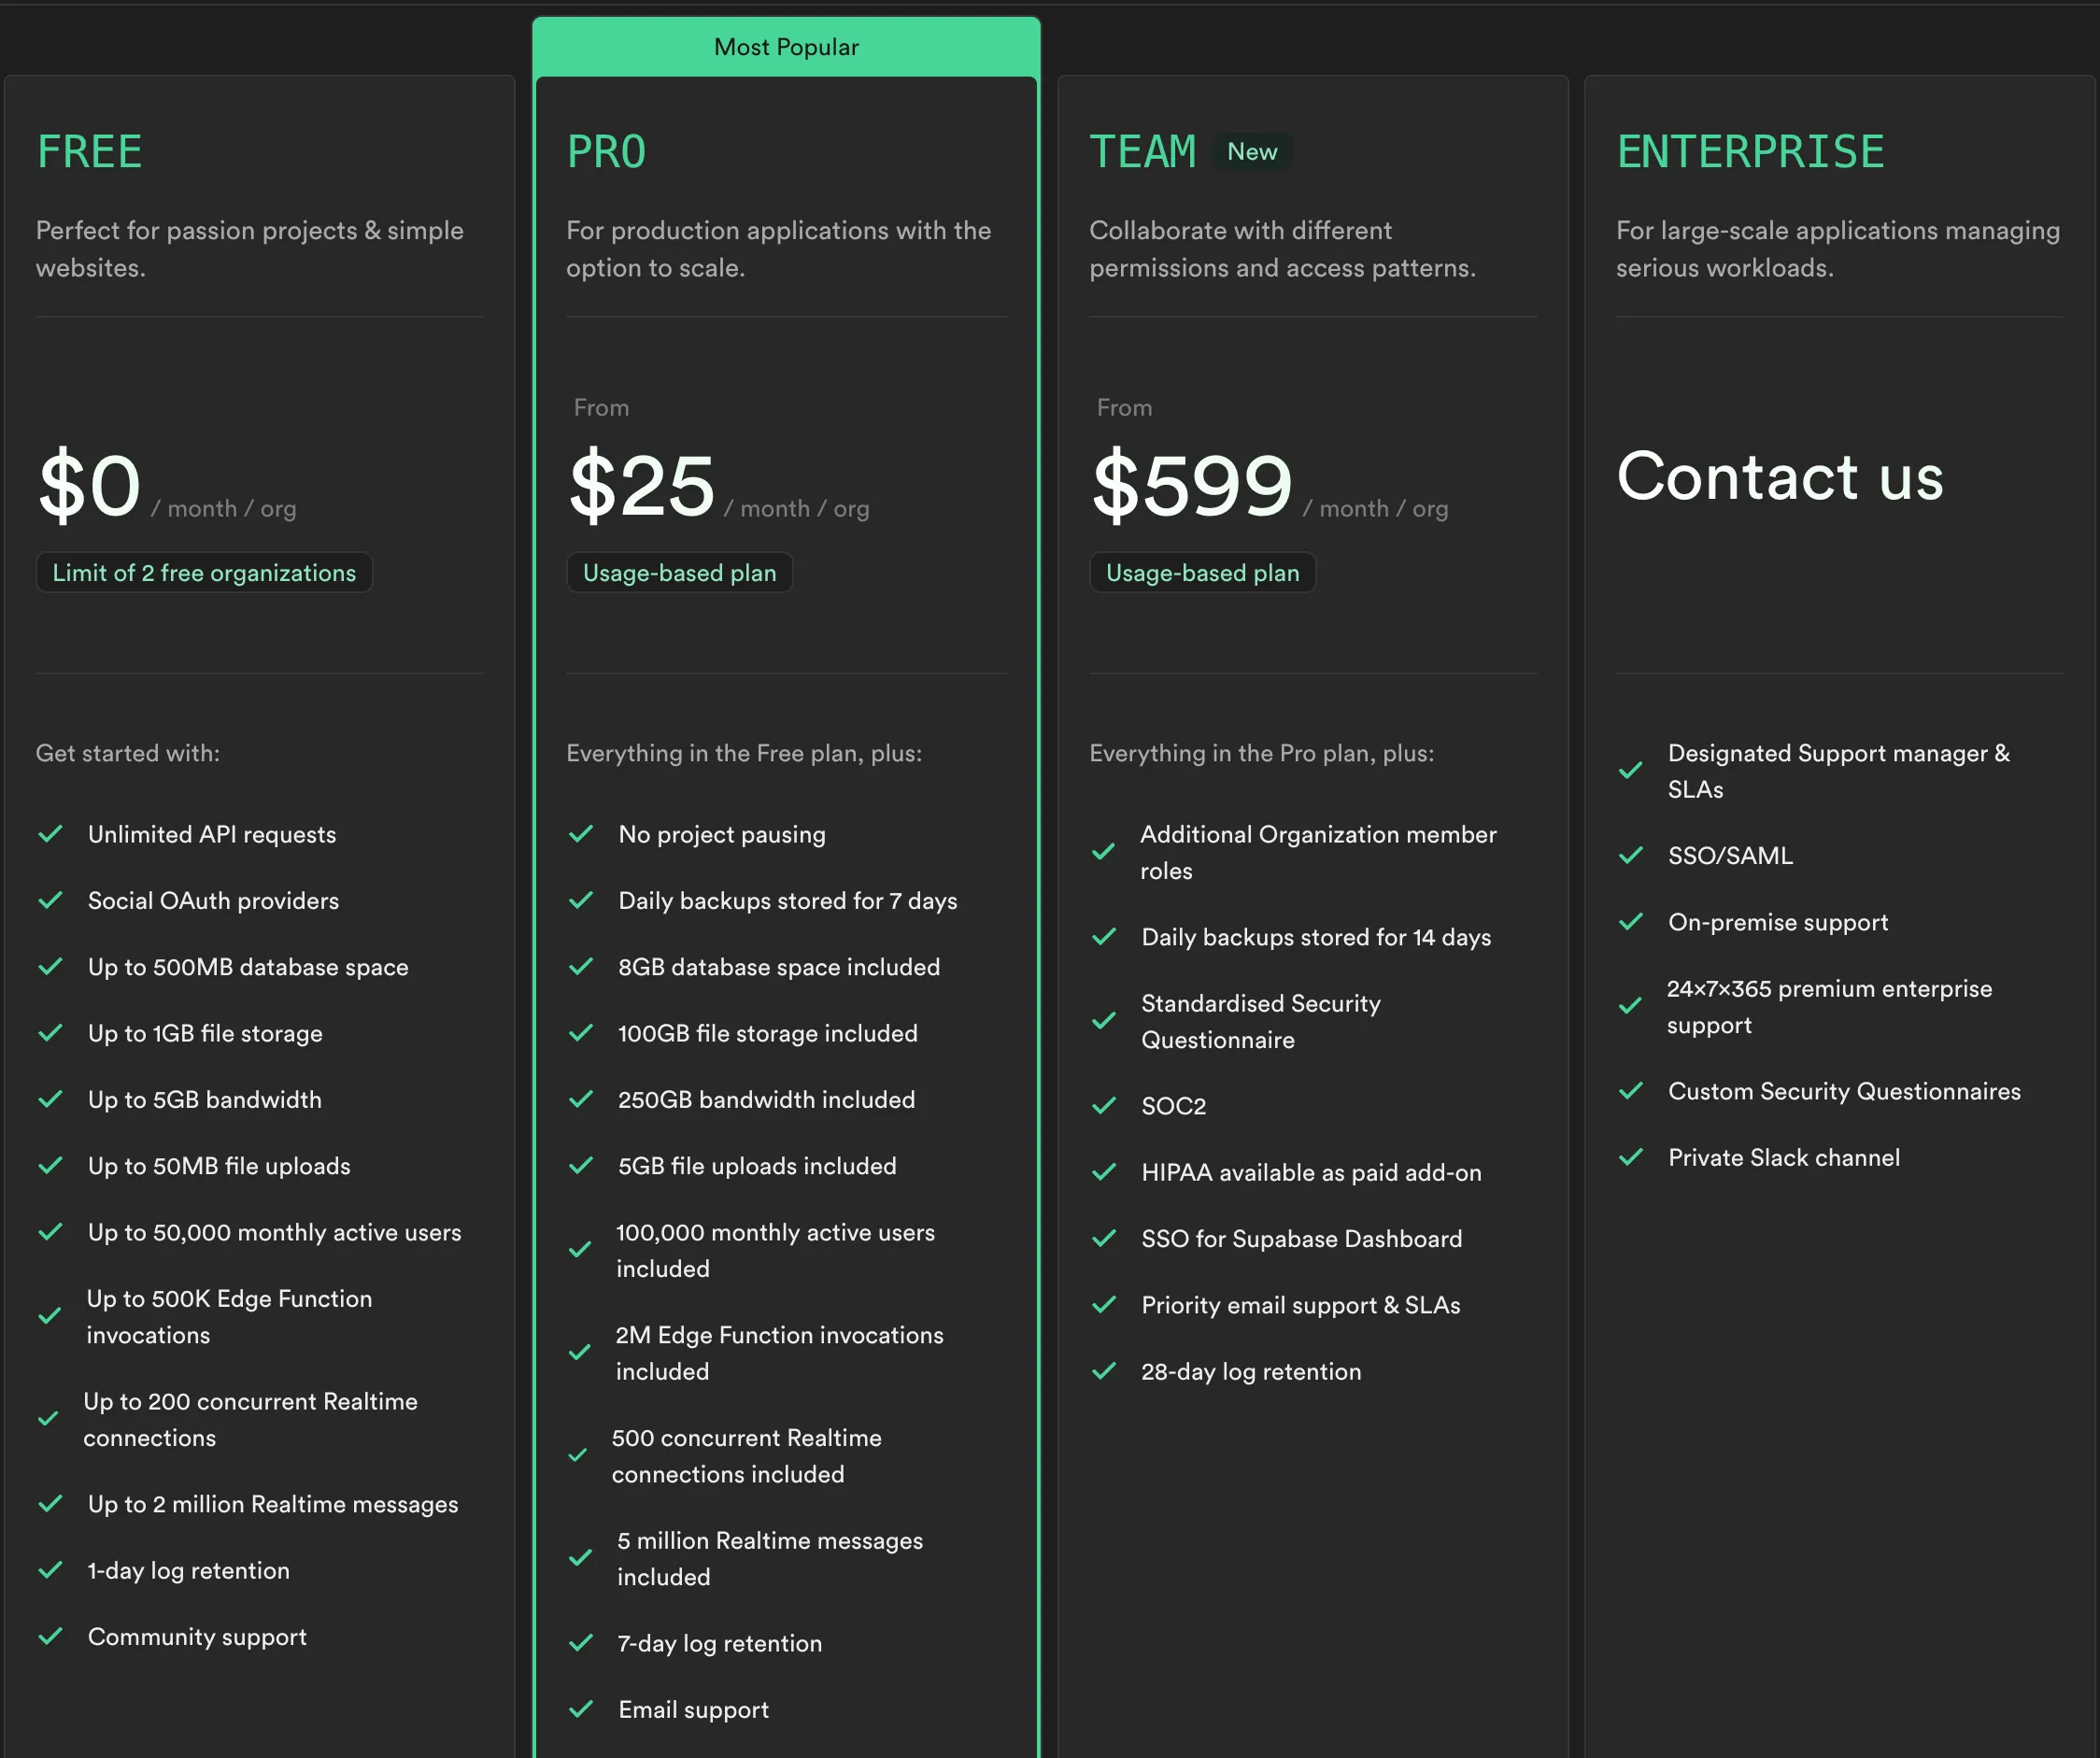Click 'Standardised Security Questionnaire' text
This screenshot has height=1758, width=2100.
(1261, 1021)
